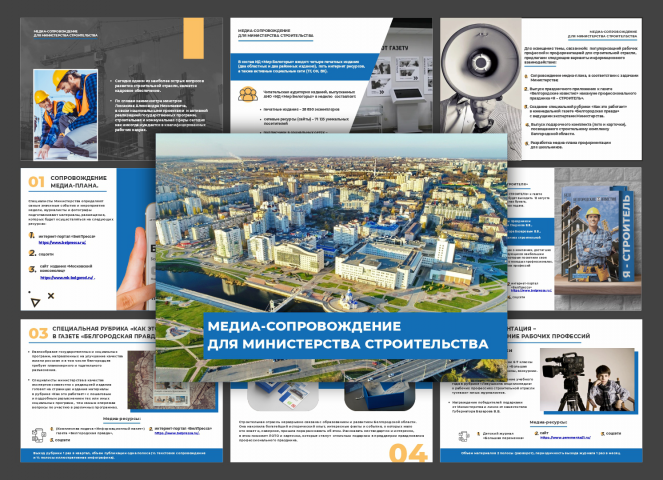Click the blue title banner МЕДИА-СОПРОВОЖДЕНИЕ
The width and height of the screenshot is (663, 480).
click(x=355, y=335)
